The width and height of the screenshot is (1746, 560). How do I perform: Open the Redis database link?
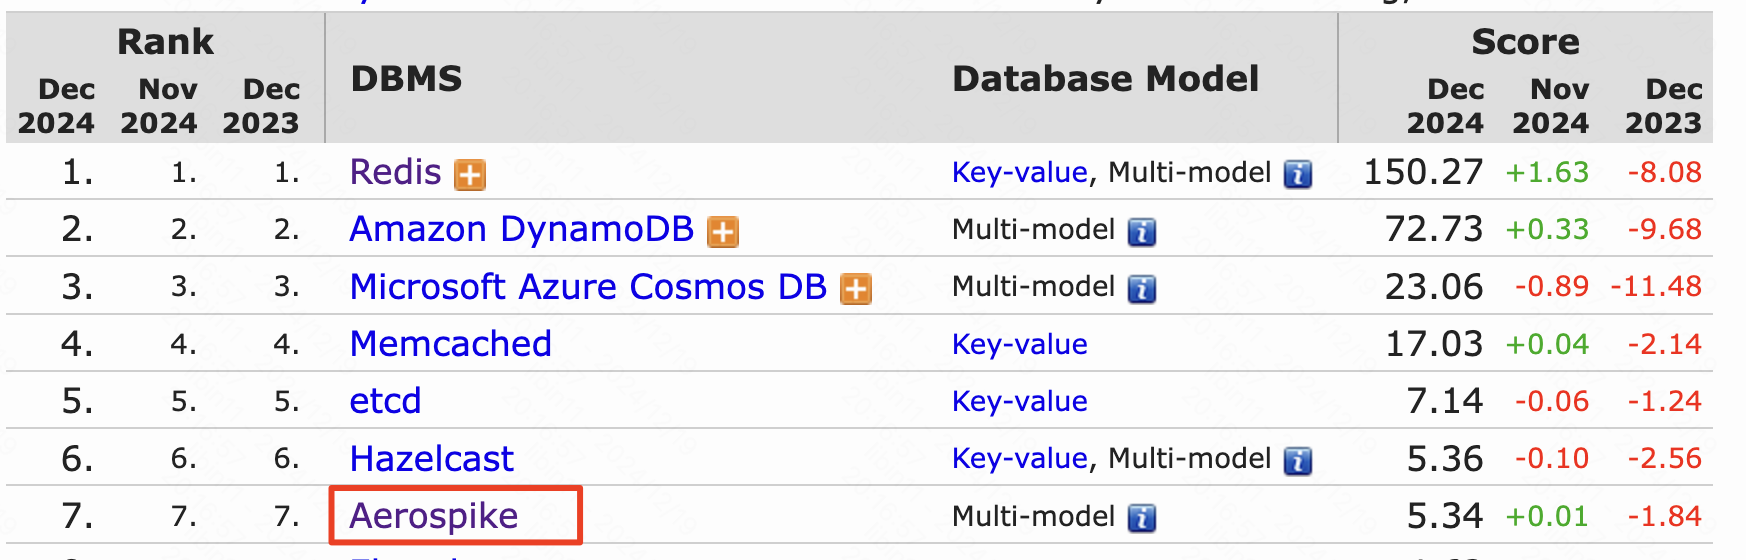[395, 172]
